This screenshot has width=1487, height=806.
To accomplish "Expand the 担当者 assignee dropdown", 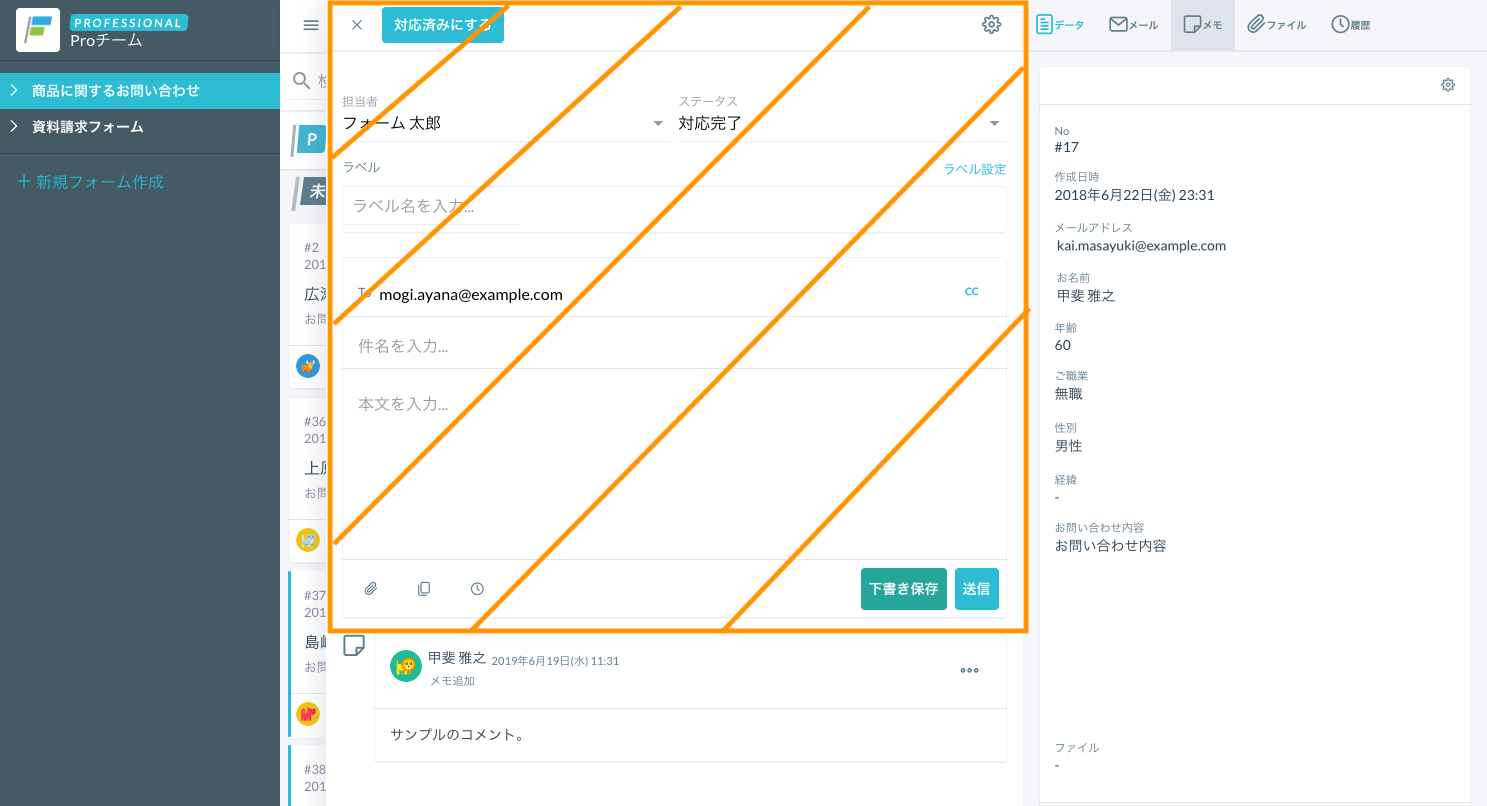I will [657, 122].
